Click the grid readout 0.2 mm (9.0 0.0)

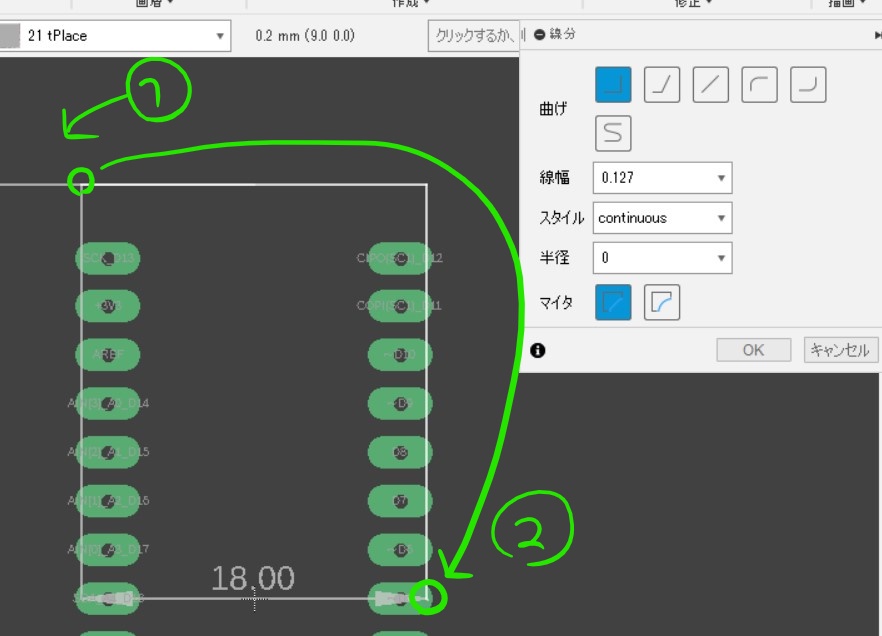pyautogui.click(x=305, y=36)
